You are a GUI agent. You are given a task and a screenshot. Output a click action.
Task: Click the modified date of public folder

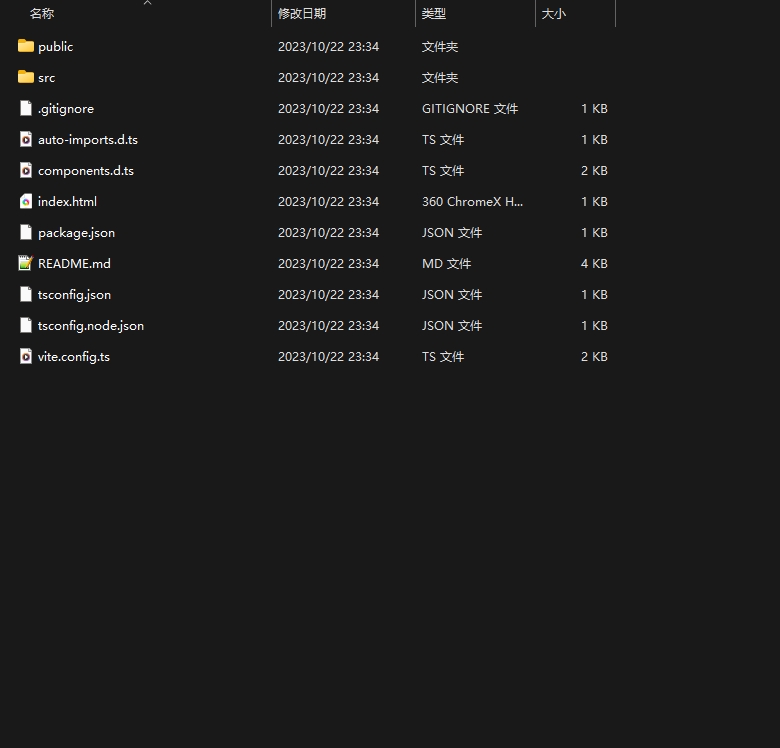click(x=328, y=47)
